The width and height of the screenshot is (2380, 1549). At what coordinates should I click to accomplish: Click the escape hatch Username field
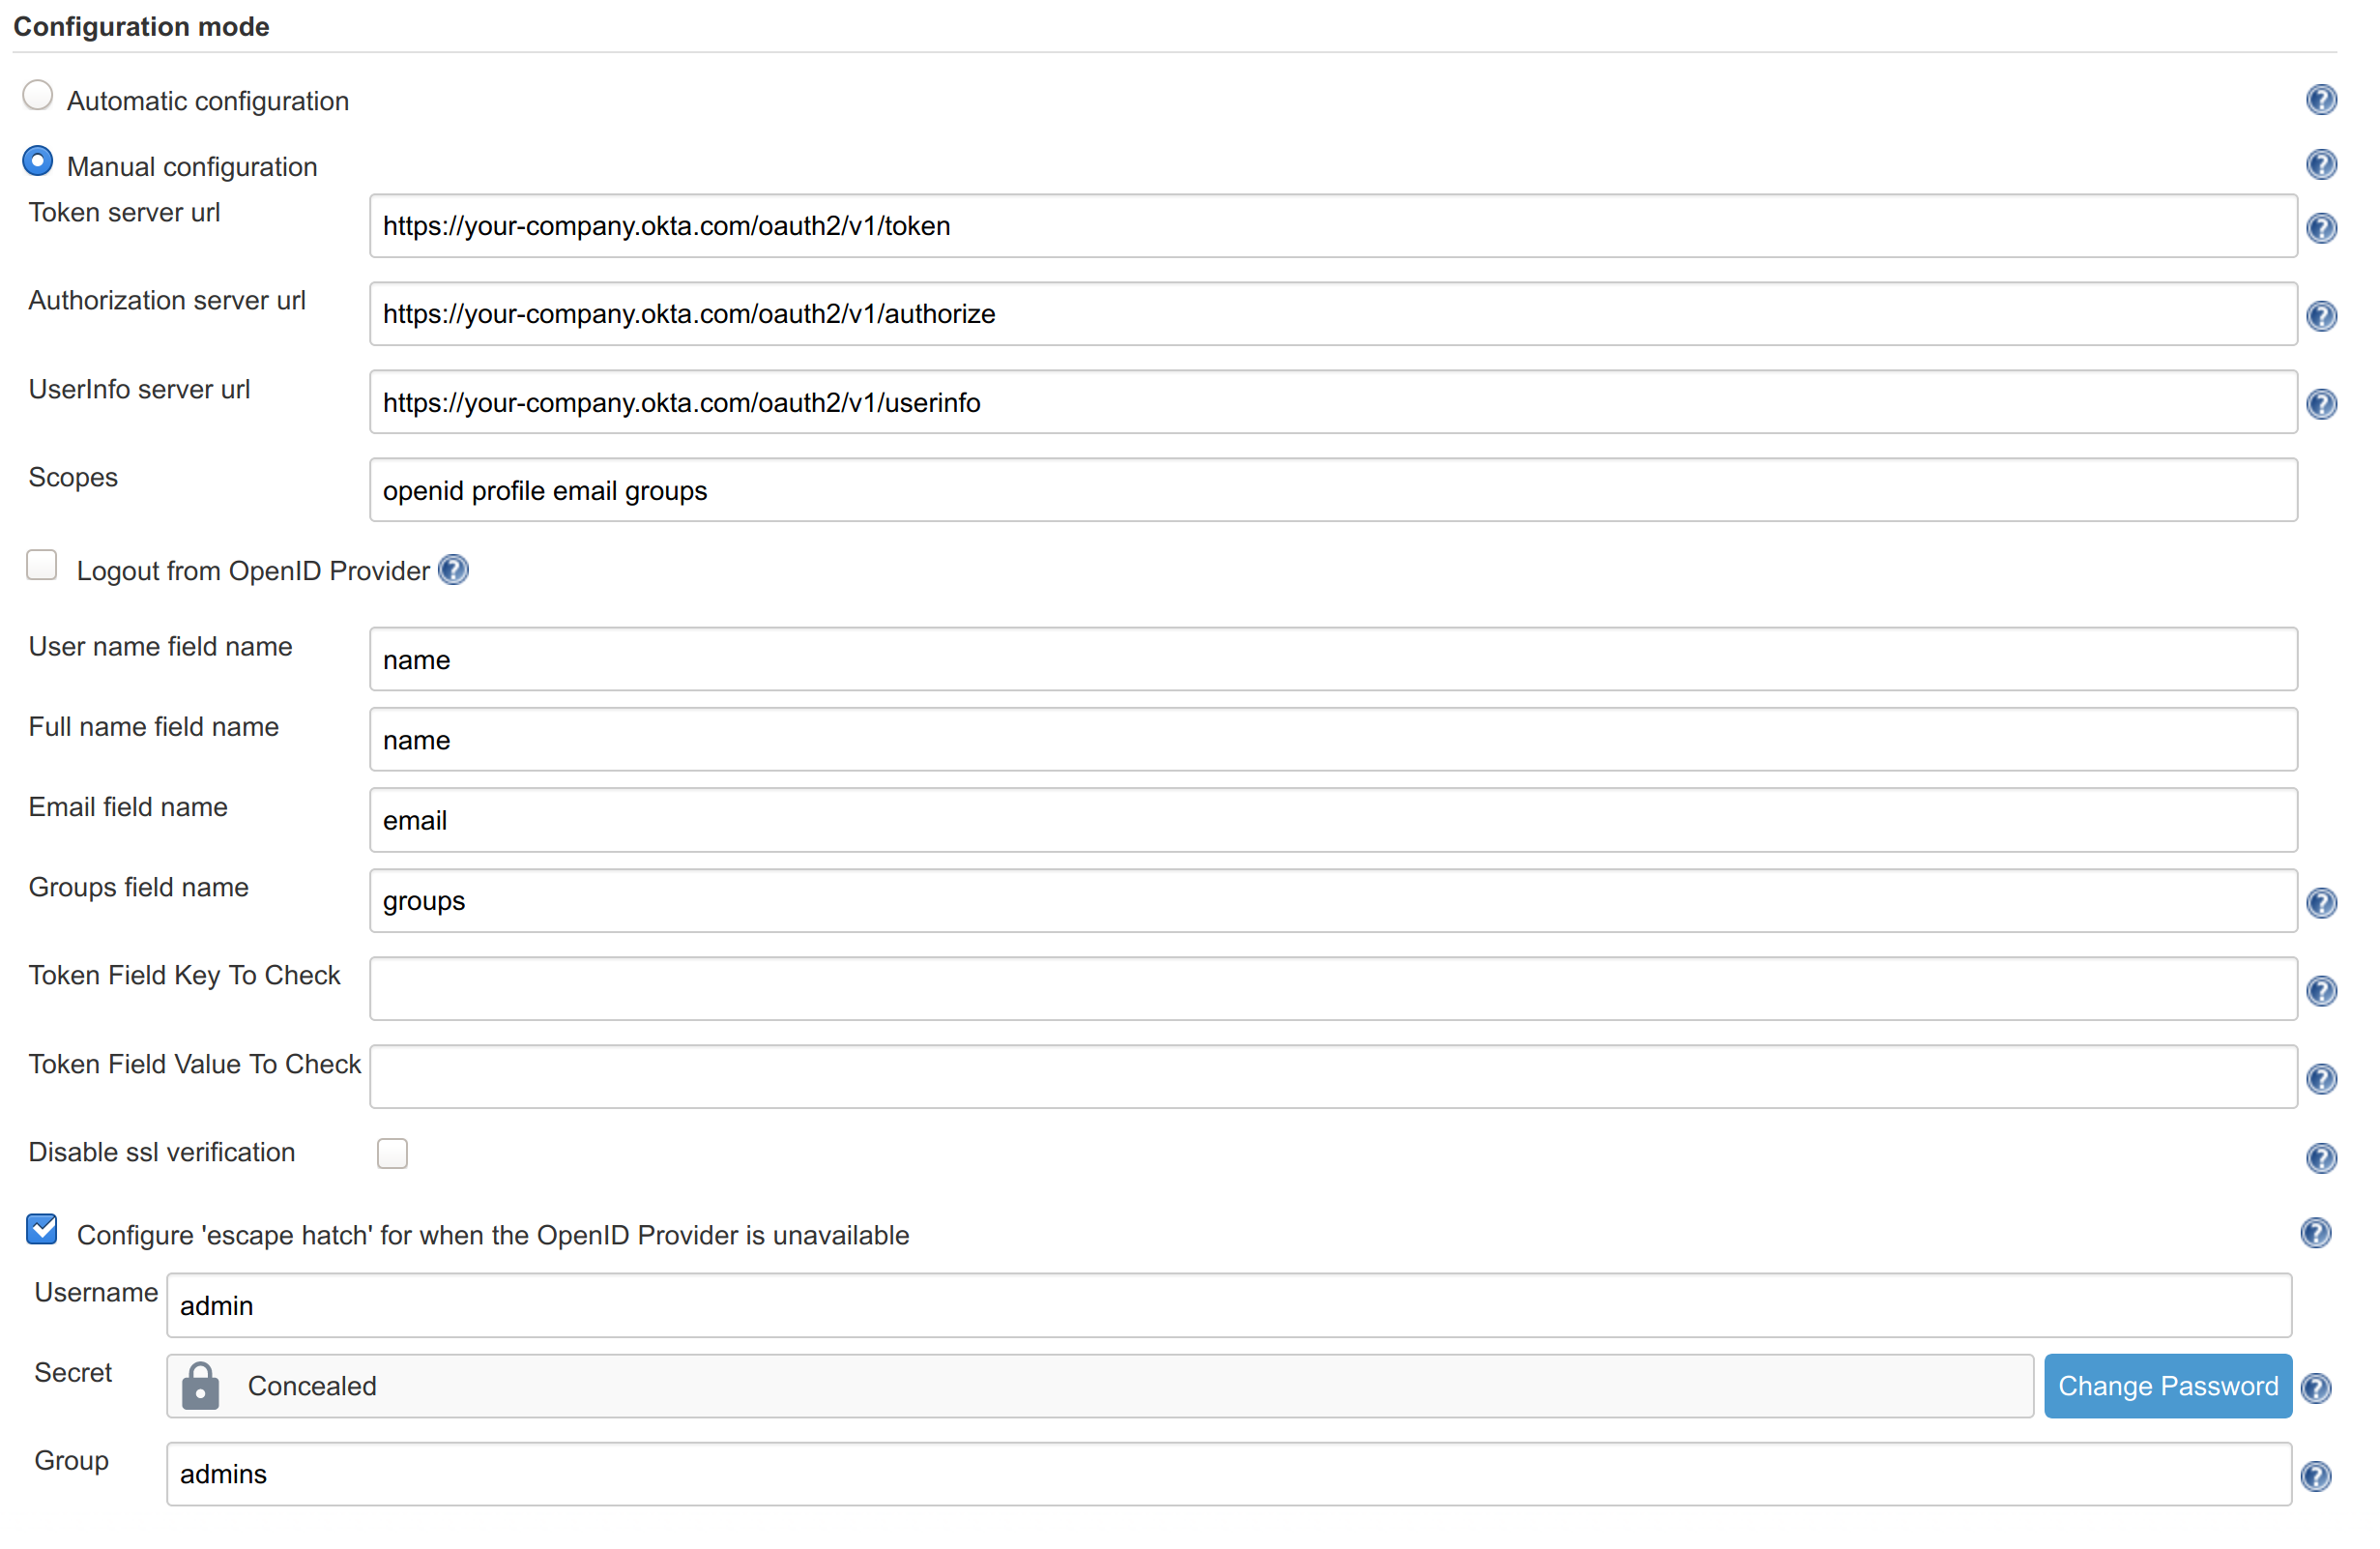(1229, 1305)
